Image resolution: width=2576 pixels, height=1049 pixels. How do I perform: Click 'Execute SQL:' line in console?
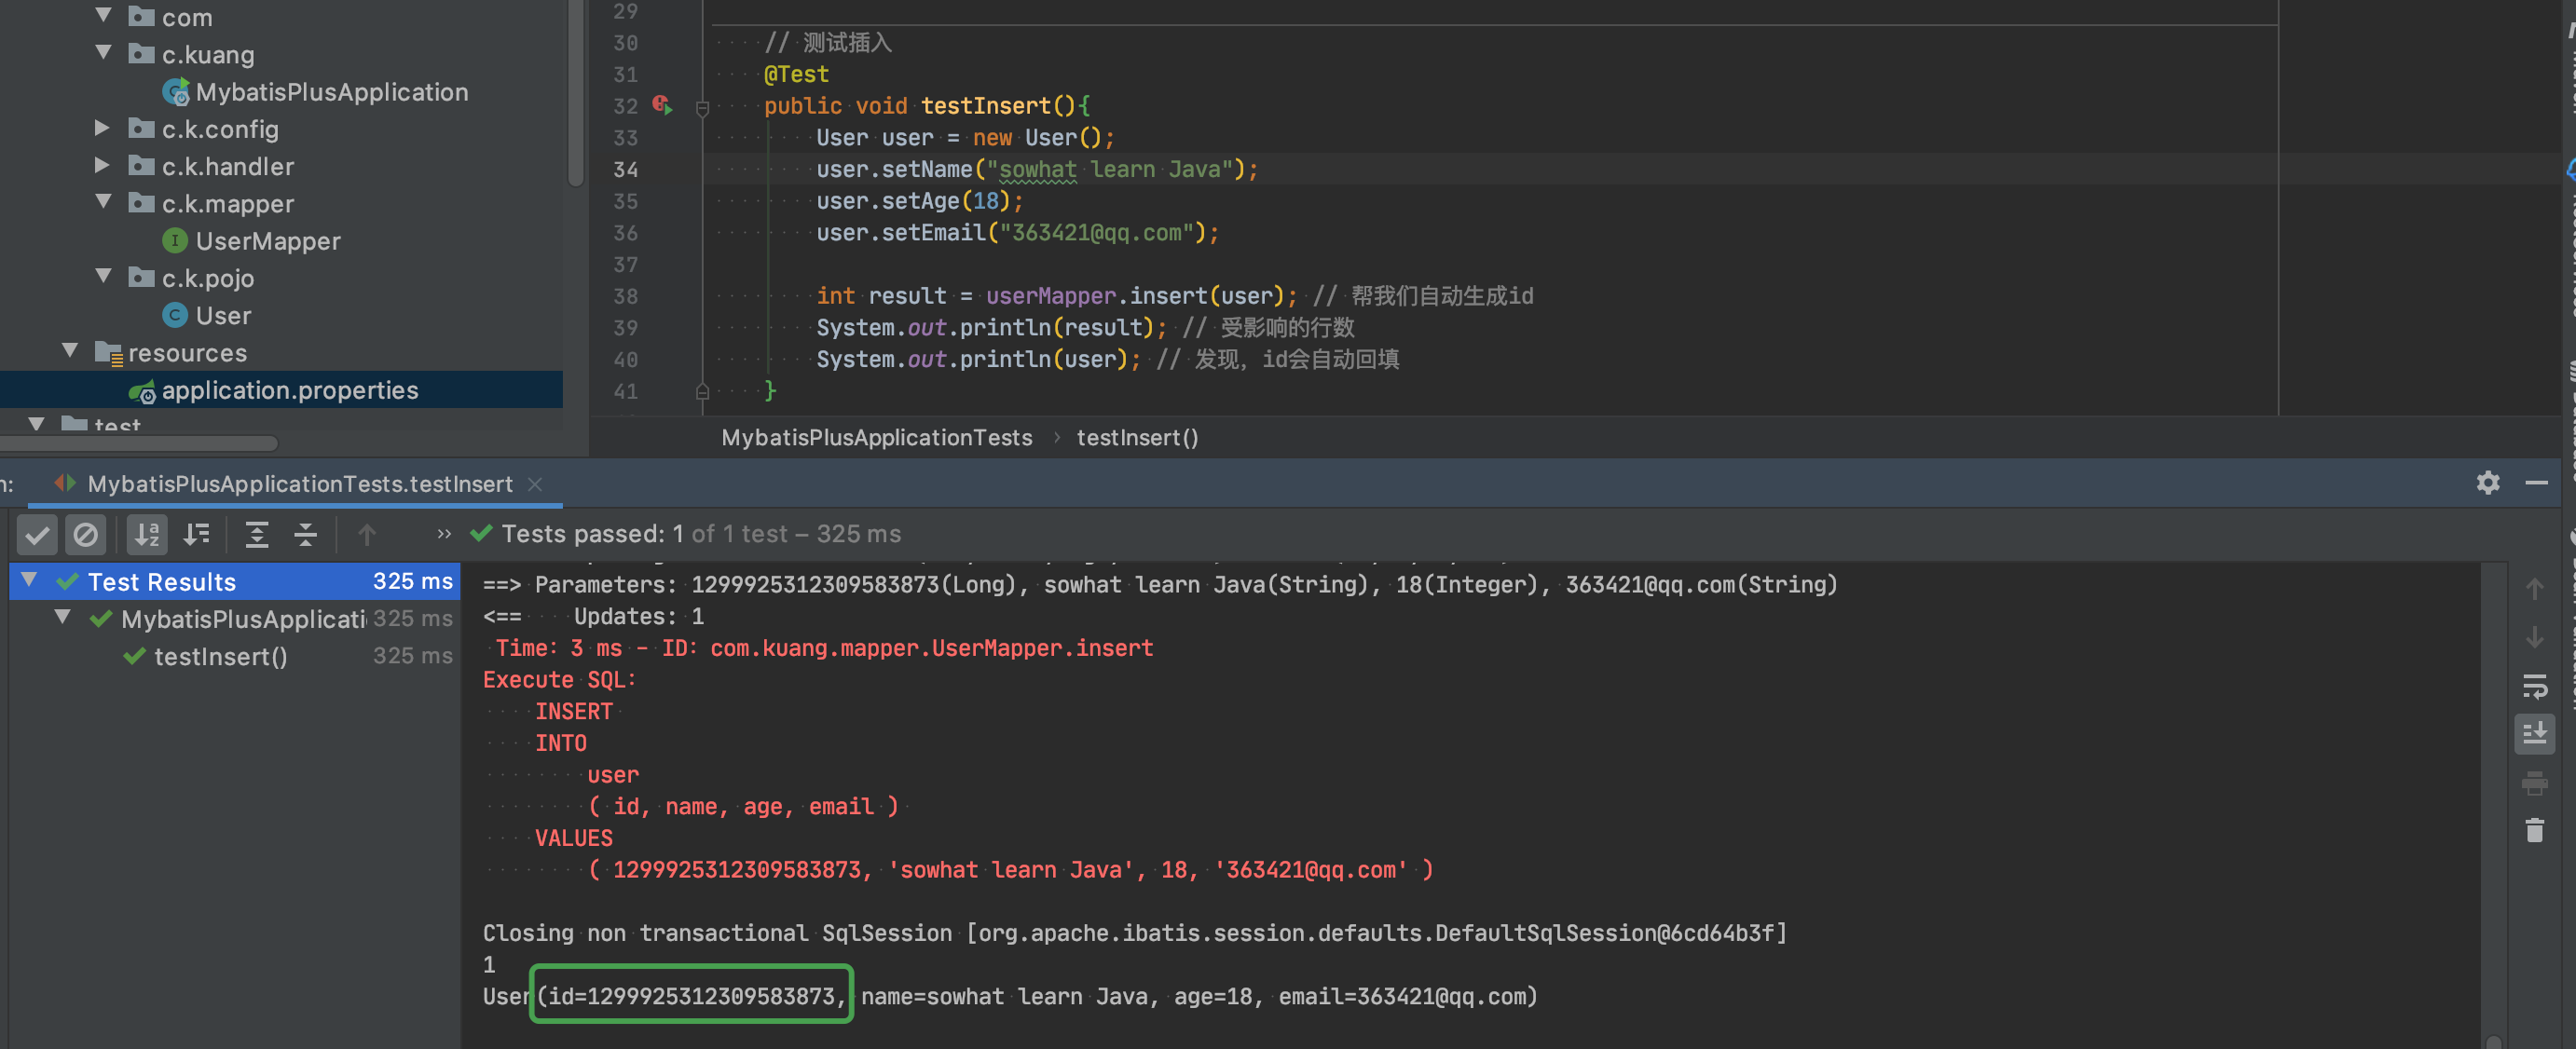point(559,680)
